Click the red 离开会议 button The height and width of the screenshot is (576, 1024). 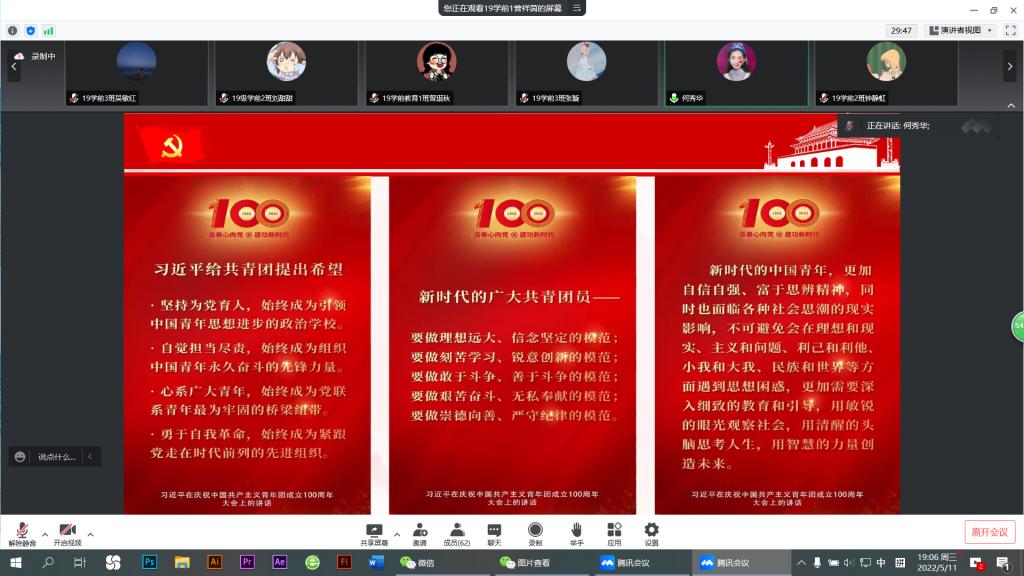[989, 532]
